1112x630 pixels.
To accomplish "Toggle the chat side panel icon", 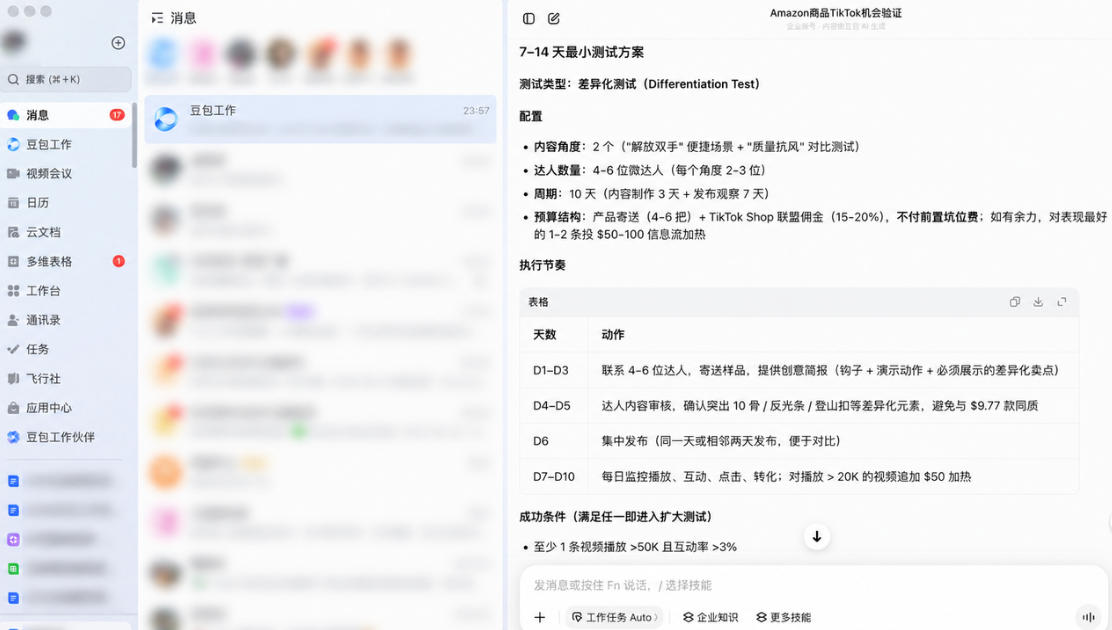I will 528,18.
